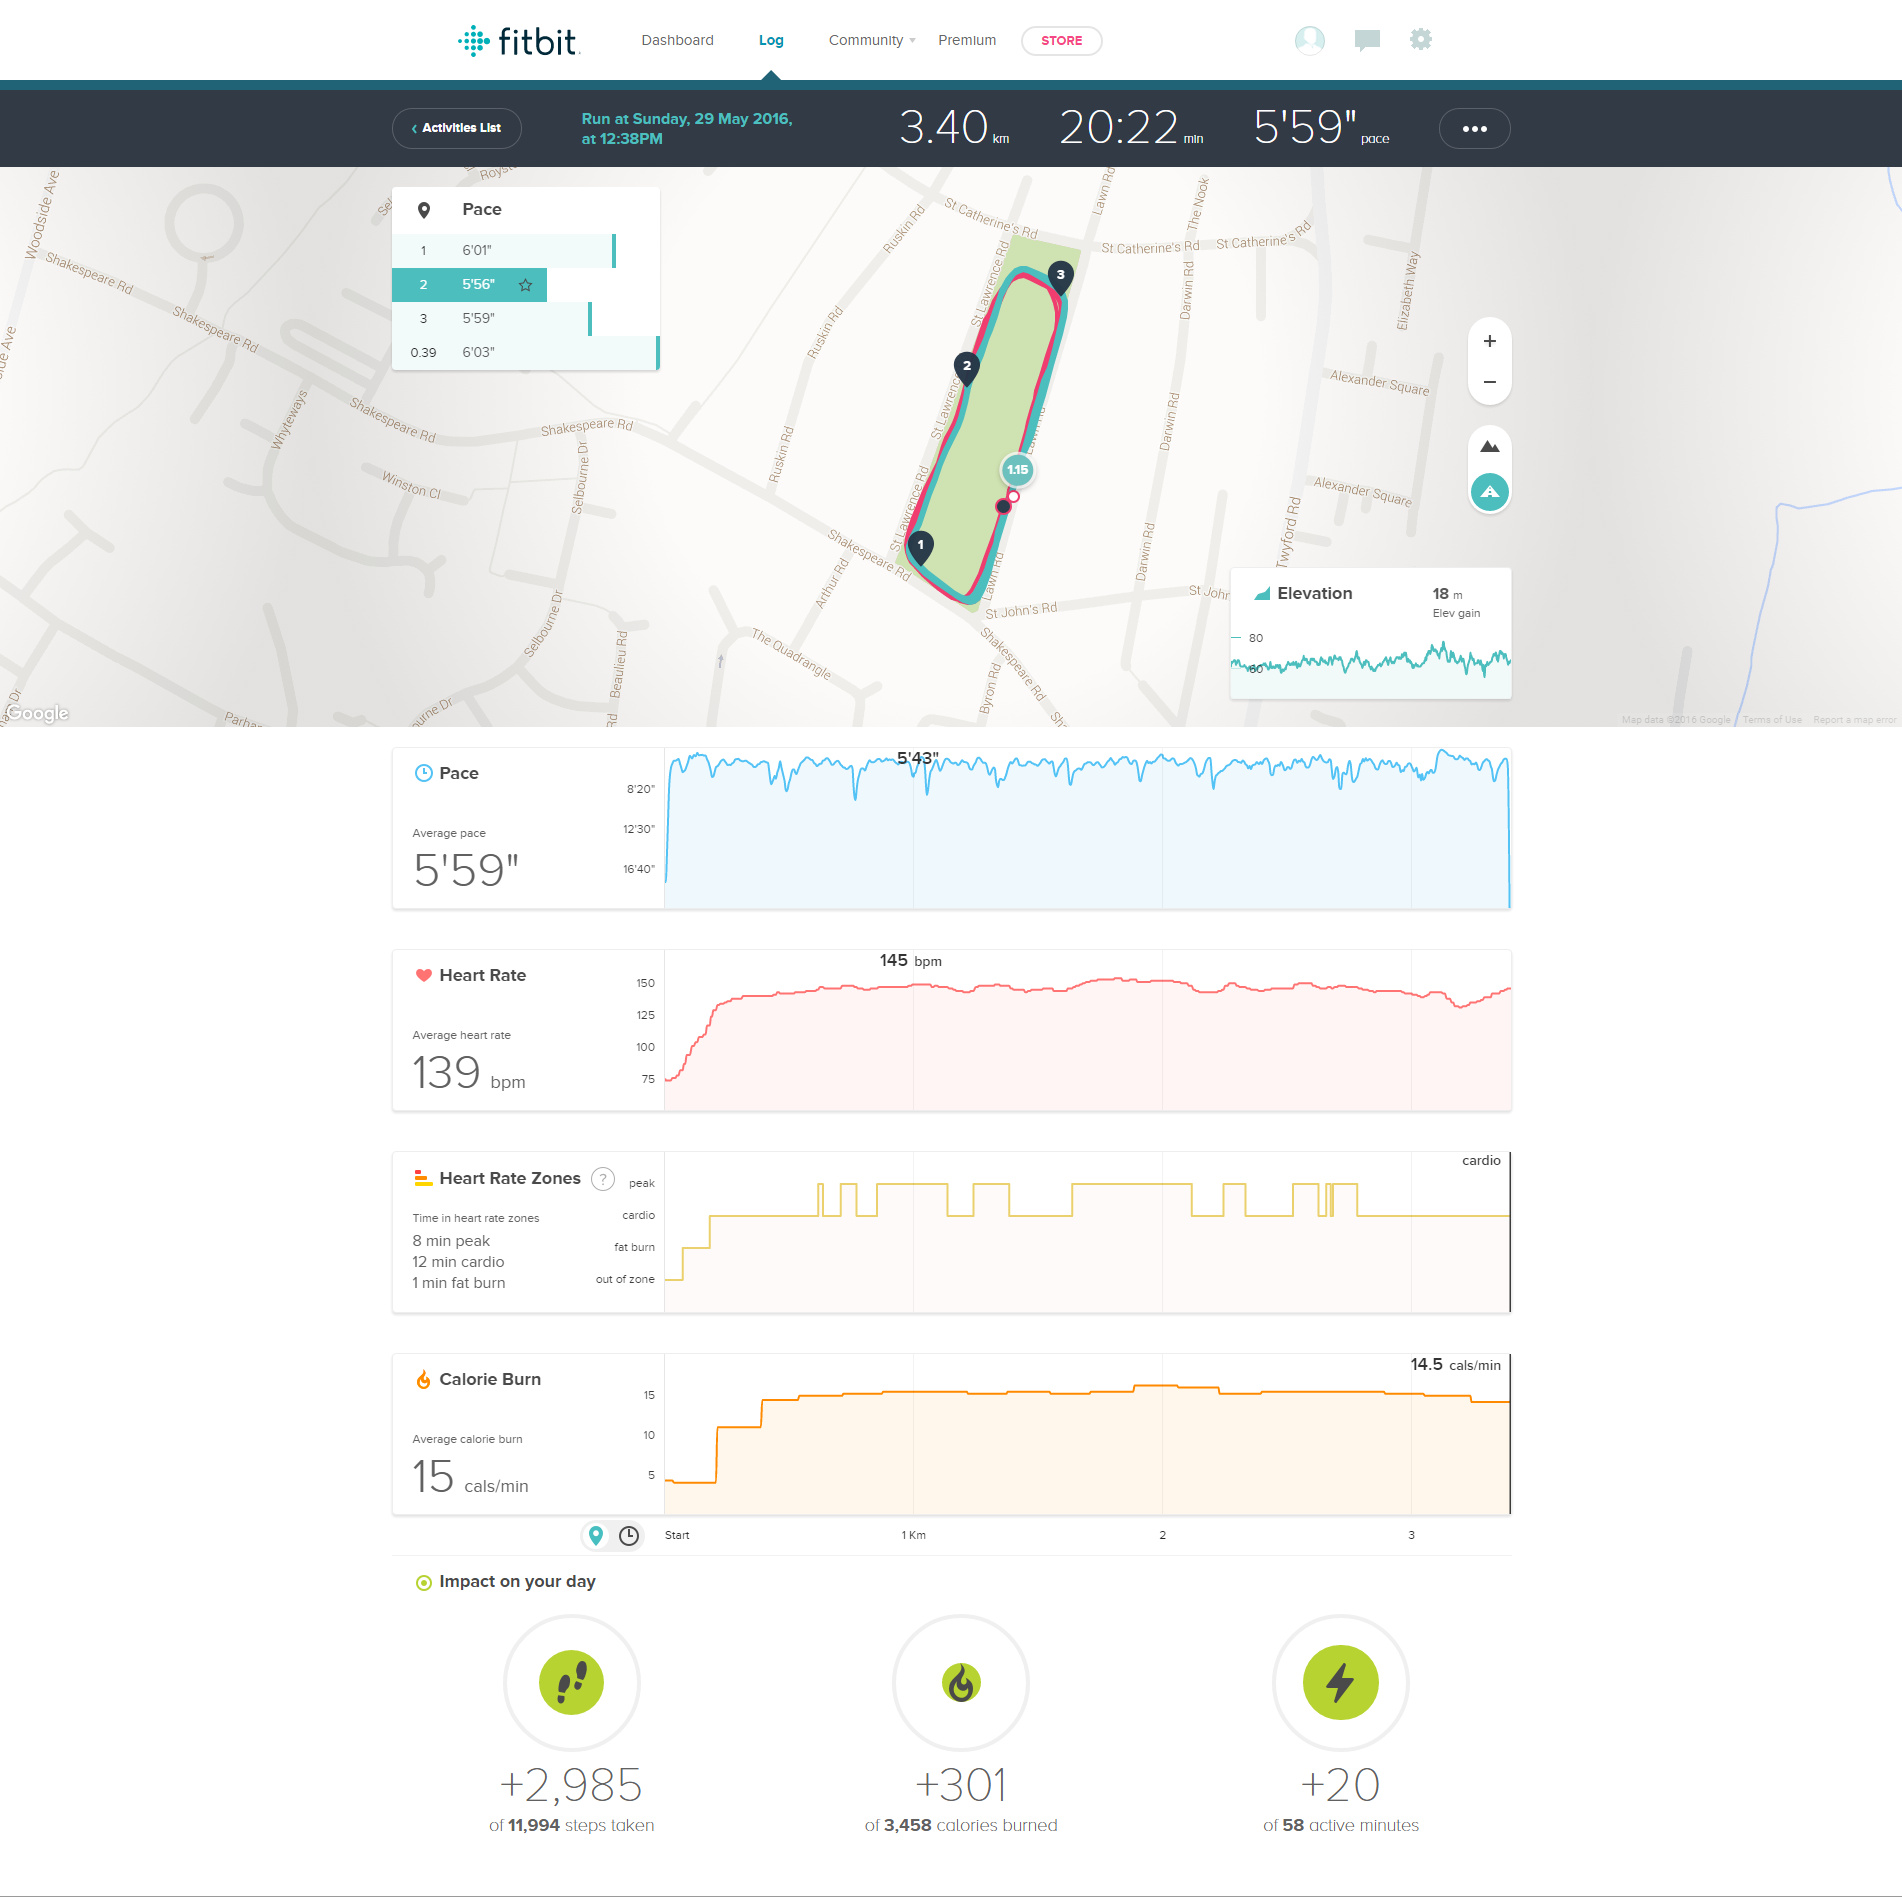Go back to Activities List

(x=457, y=128)
